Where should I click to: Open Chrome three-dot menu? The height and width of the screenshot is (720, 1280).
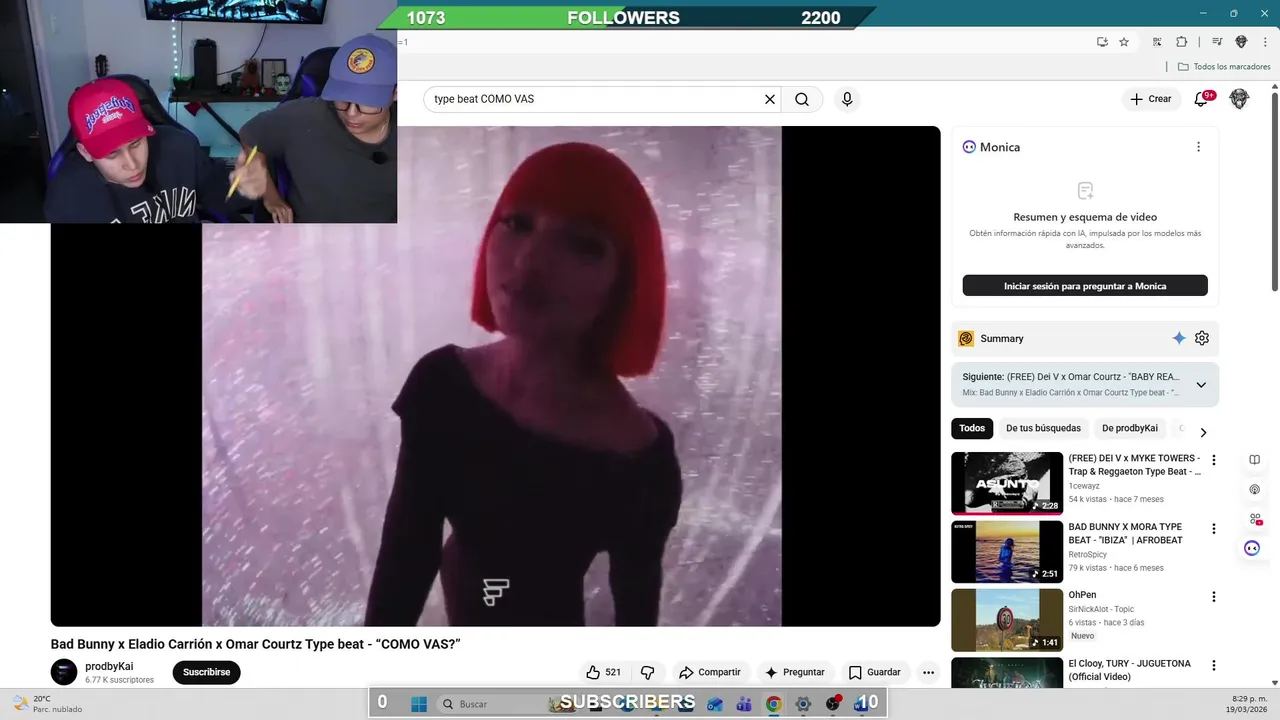[x=1264, y=42]
